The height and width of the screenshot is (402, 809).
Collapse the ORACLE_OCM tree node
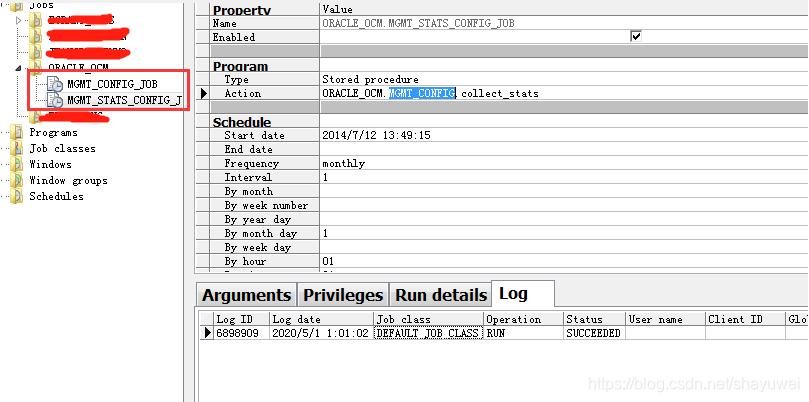(x=19, y=68)
